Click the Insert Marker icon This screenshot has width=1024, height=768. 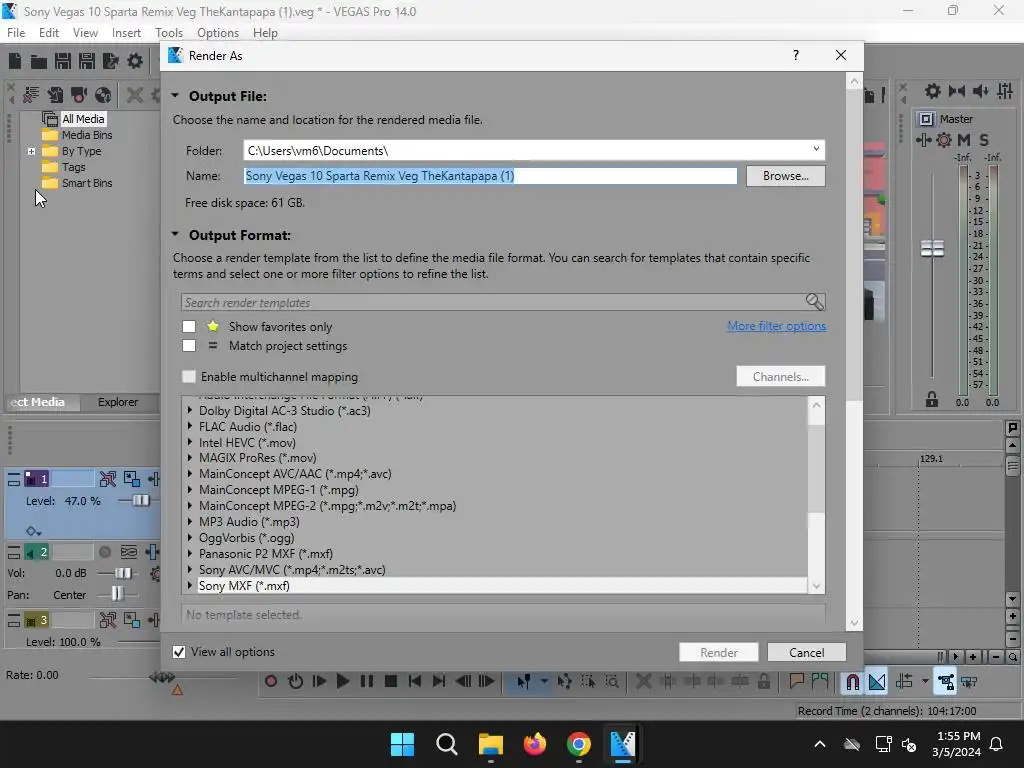[x=796, y=681]
